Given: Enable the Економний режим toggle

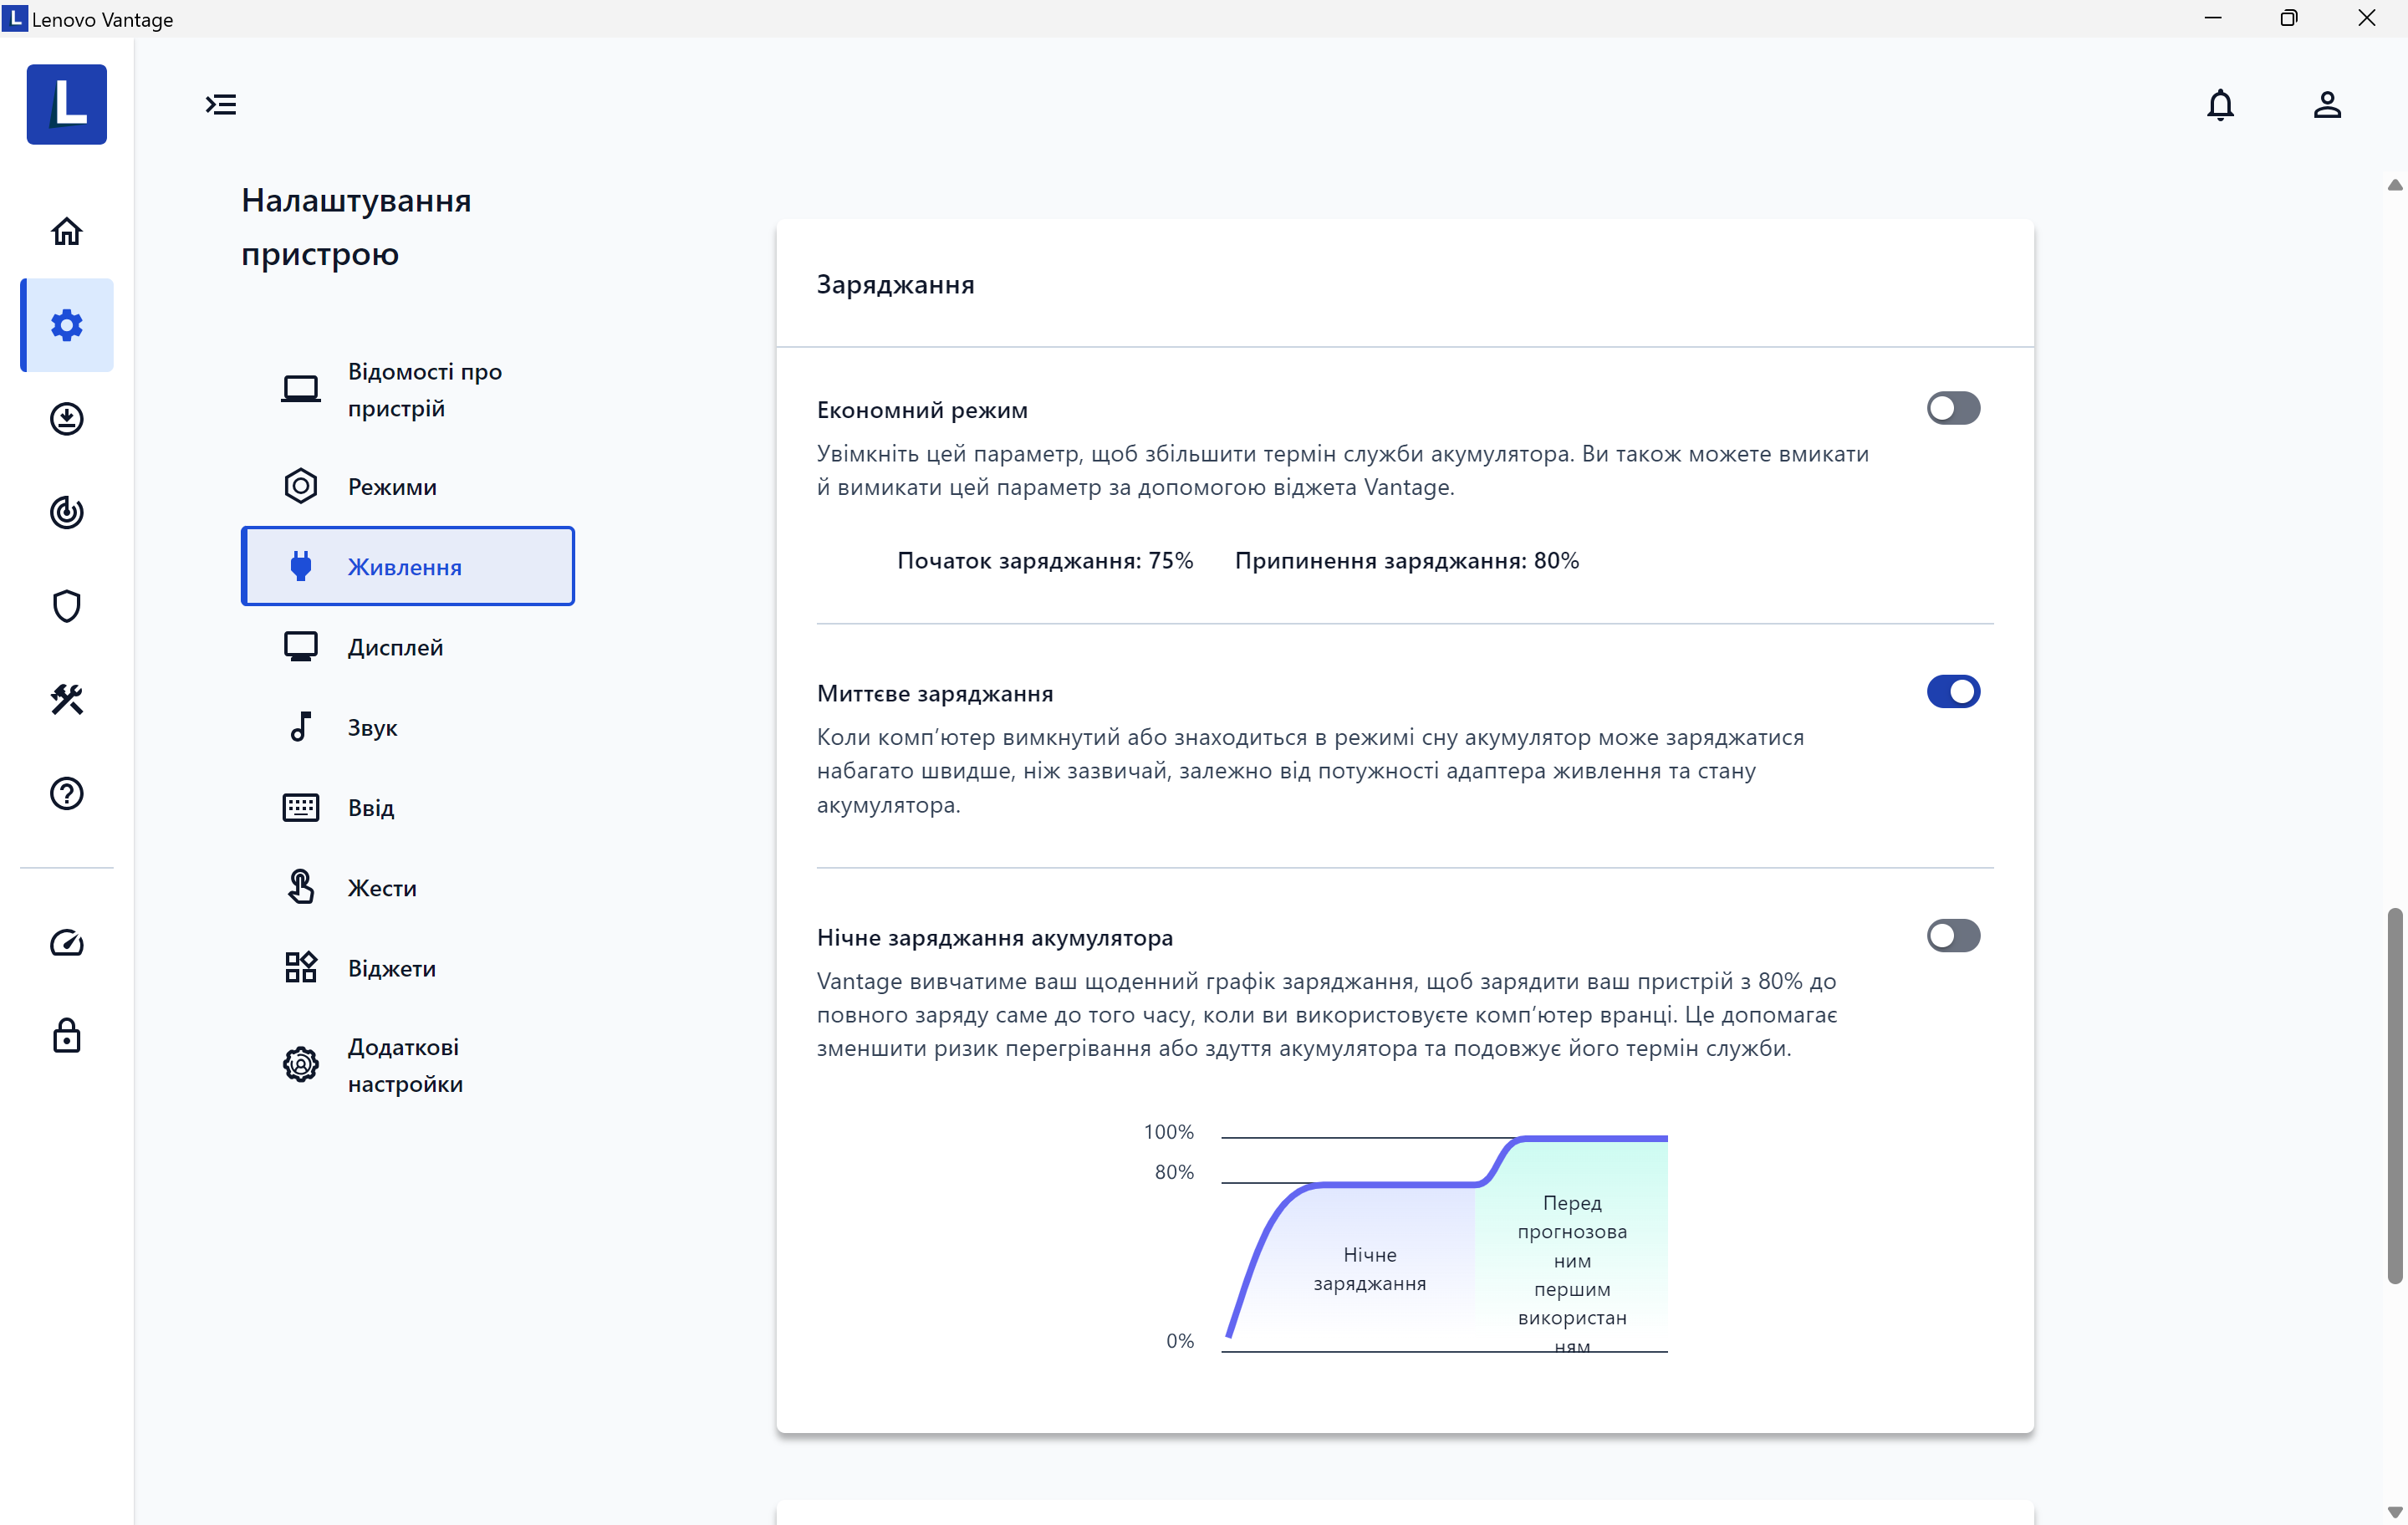Looking at the screenshot, I should (1952, 408).
